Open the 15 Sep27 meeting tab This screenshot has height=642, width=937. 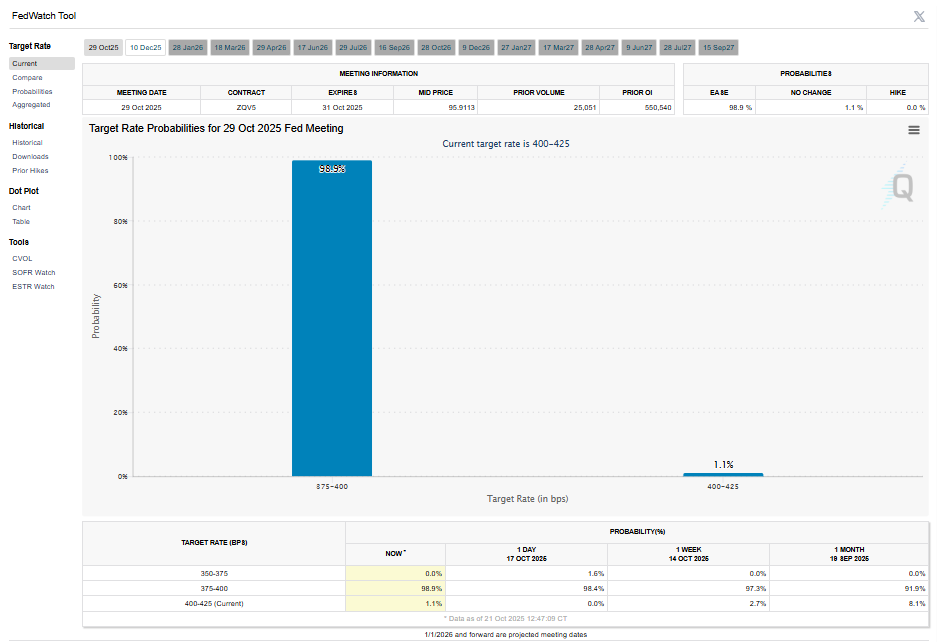coord(718,47)
